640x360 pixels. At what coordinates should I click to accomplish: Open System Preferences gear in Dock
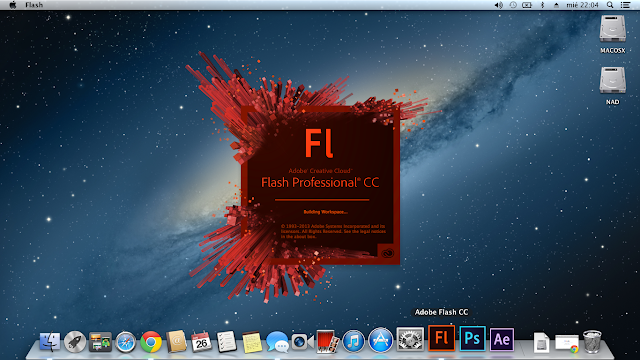click(x=410, y=339)
